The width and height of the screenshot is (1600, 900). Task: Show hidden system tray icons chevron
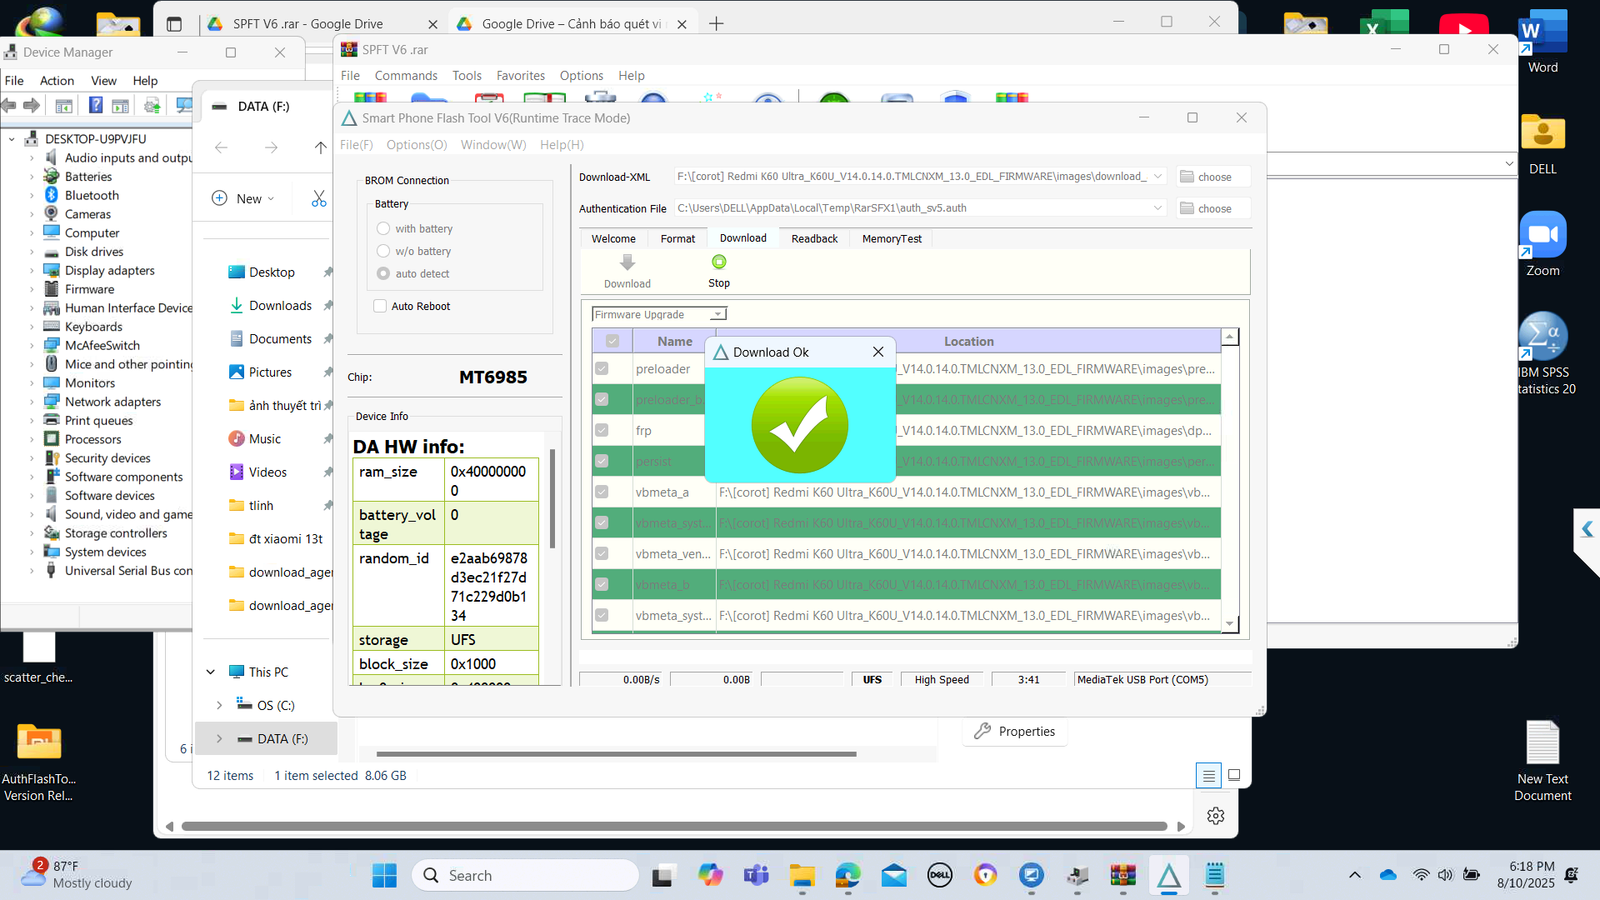coord(1355,875)
